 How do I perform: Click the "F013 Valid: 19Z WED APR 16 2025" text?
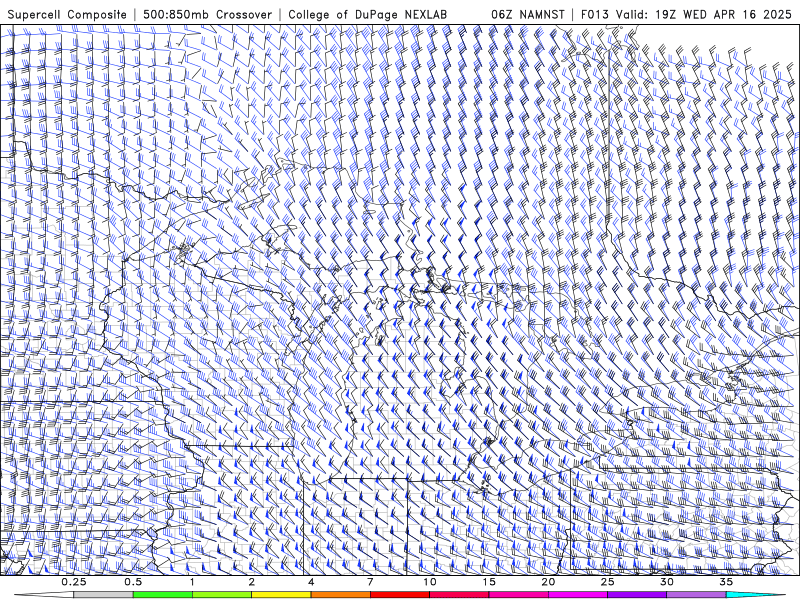[686, 14]
